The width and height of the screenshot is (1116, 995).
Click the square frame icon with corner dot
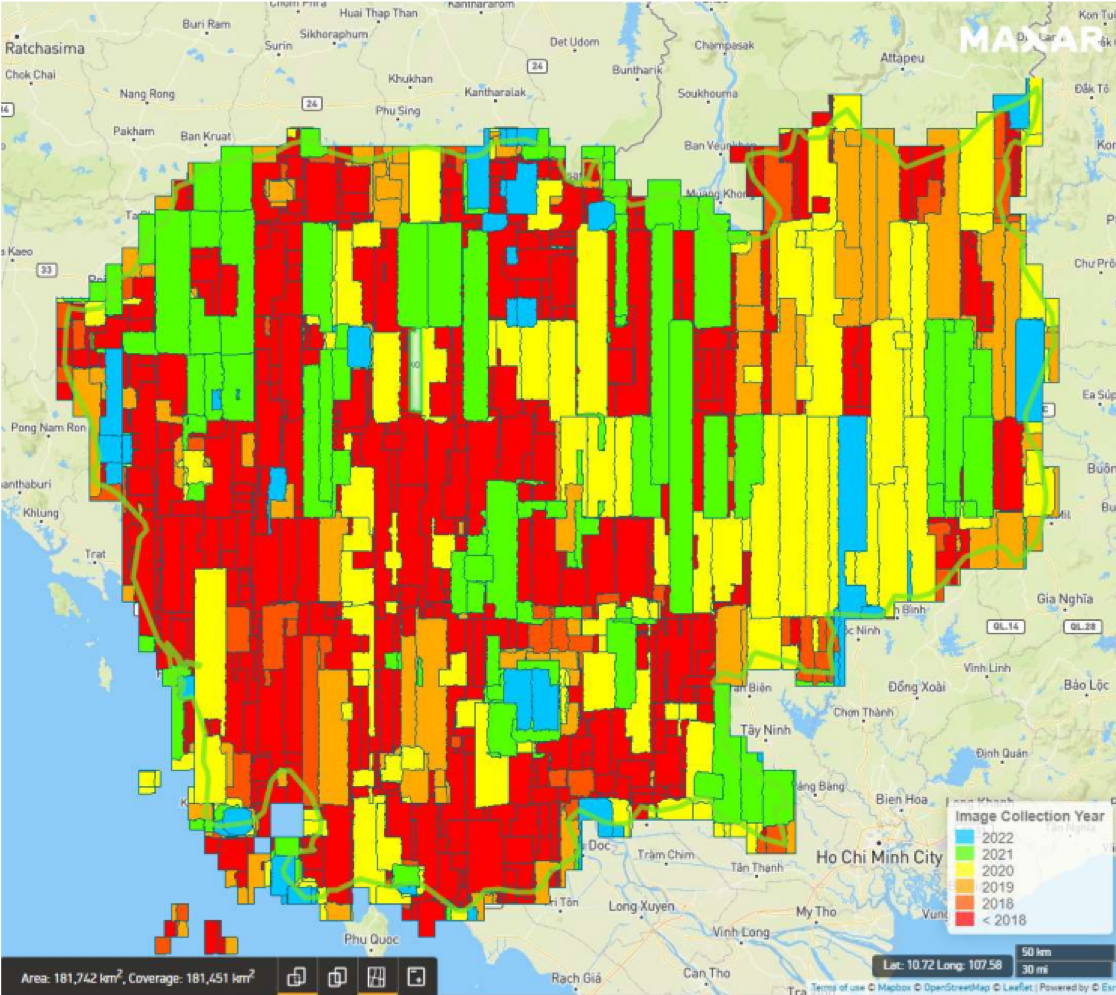[x=416, y=976]
